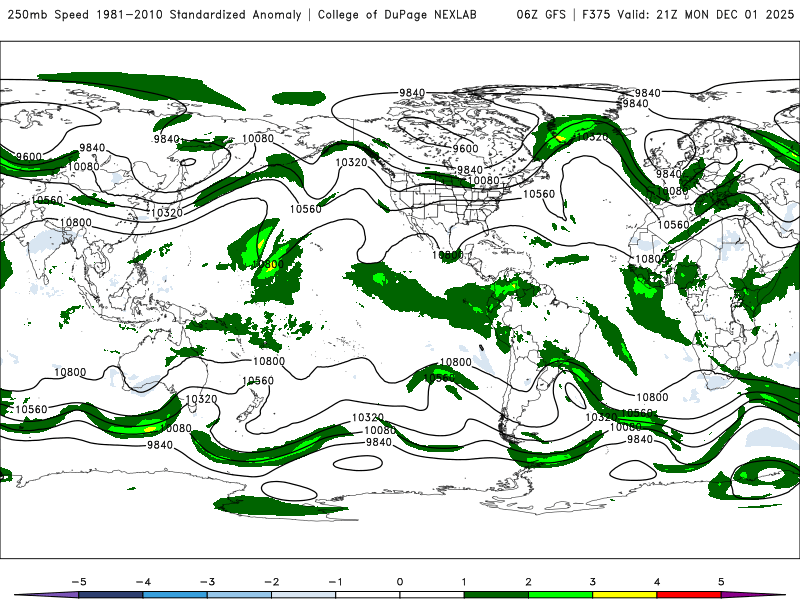Click the yellow 3-to-4 colorbar segment
Screen dimensions: 800x600
[624, 595]
